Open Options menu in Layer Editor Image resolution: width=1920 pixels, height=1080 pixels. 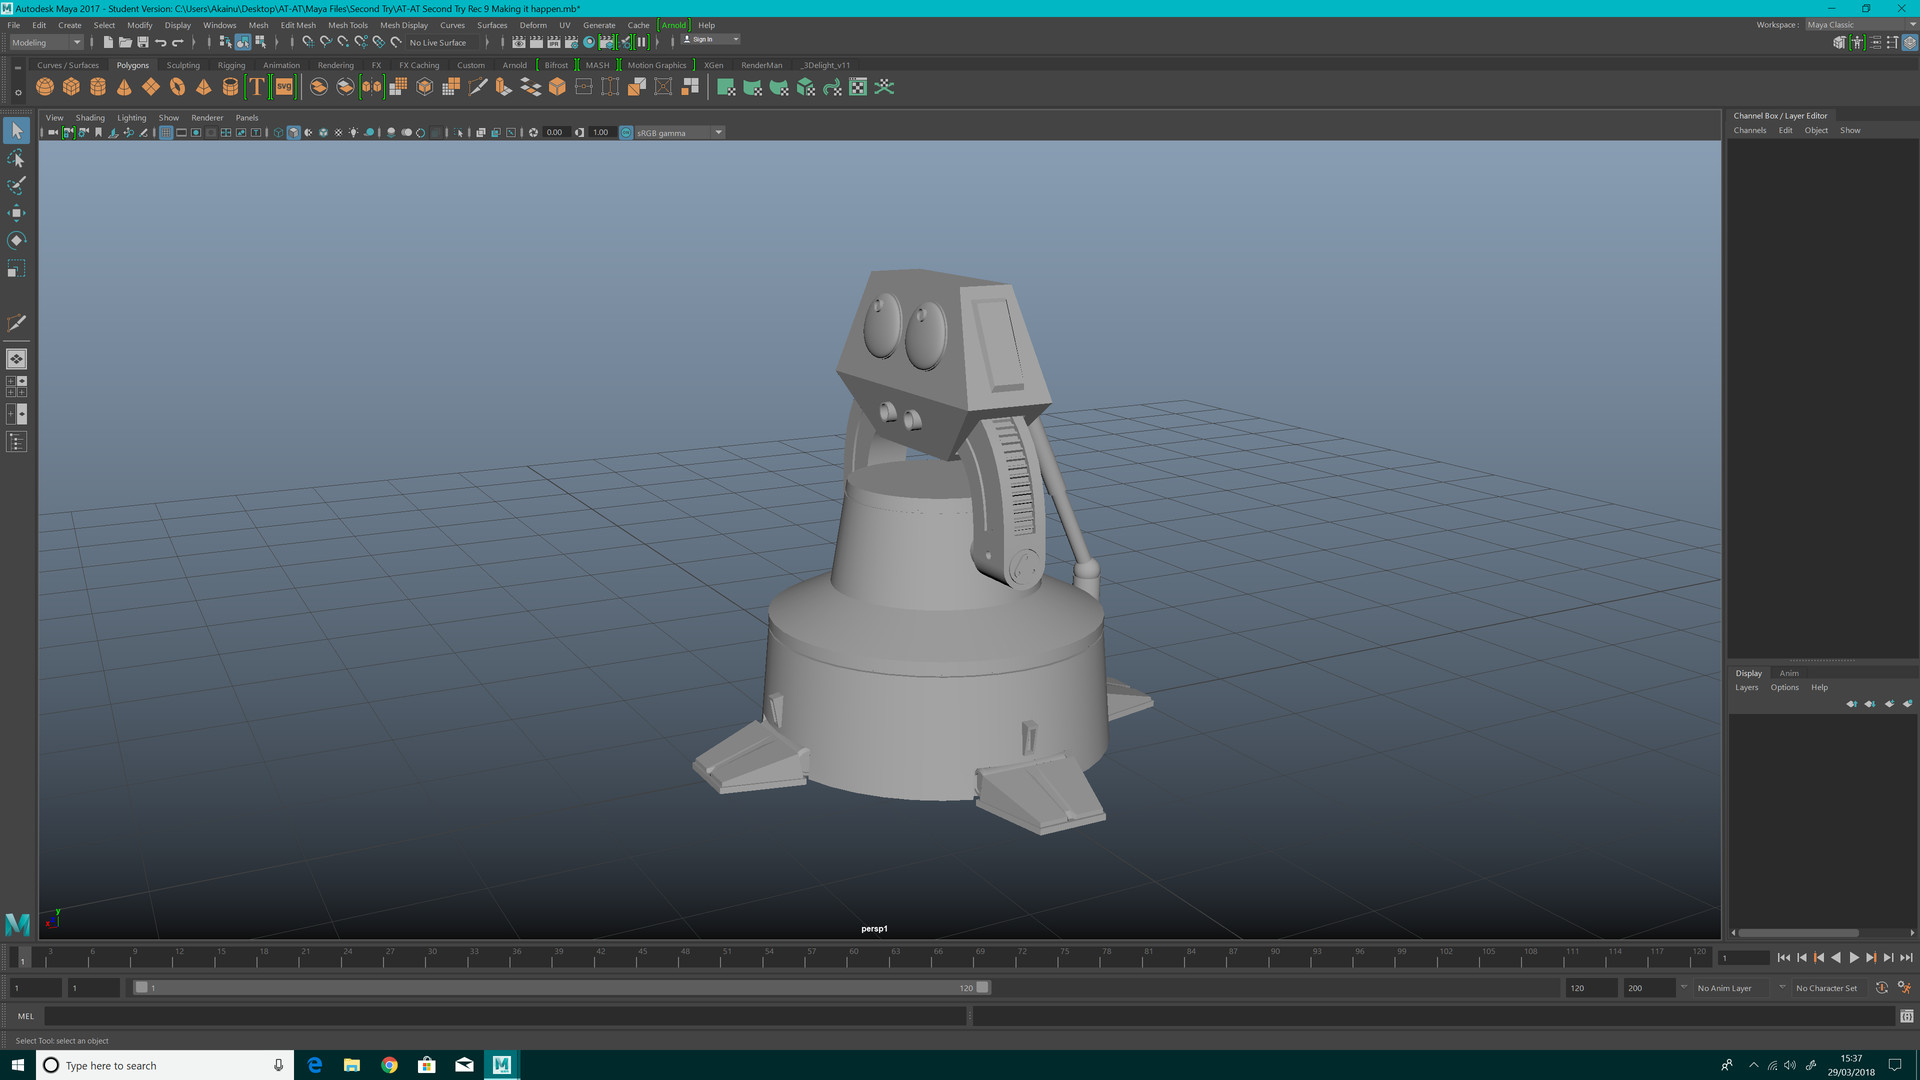tap(1784, 687)
